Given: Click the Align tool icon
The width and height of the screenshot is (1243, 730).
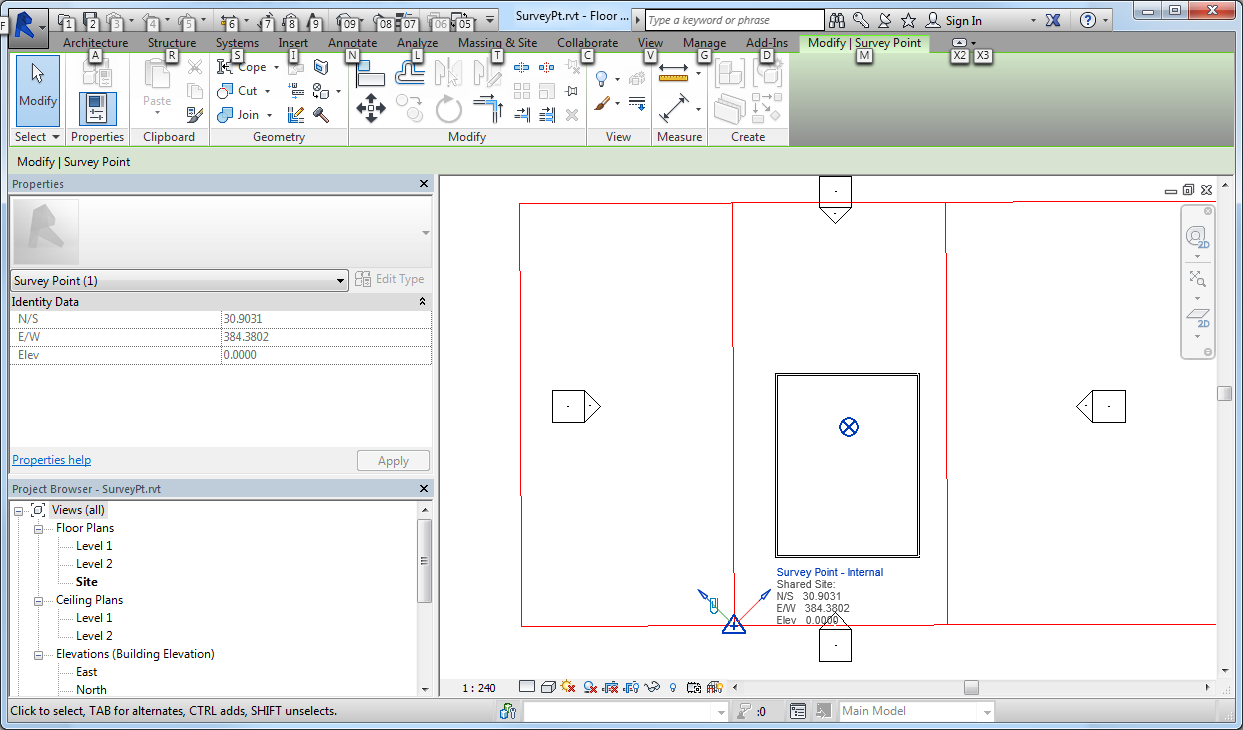Looking at the screenshot, I should pyautogui.click(x=370, y=73).
